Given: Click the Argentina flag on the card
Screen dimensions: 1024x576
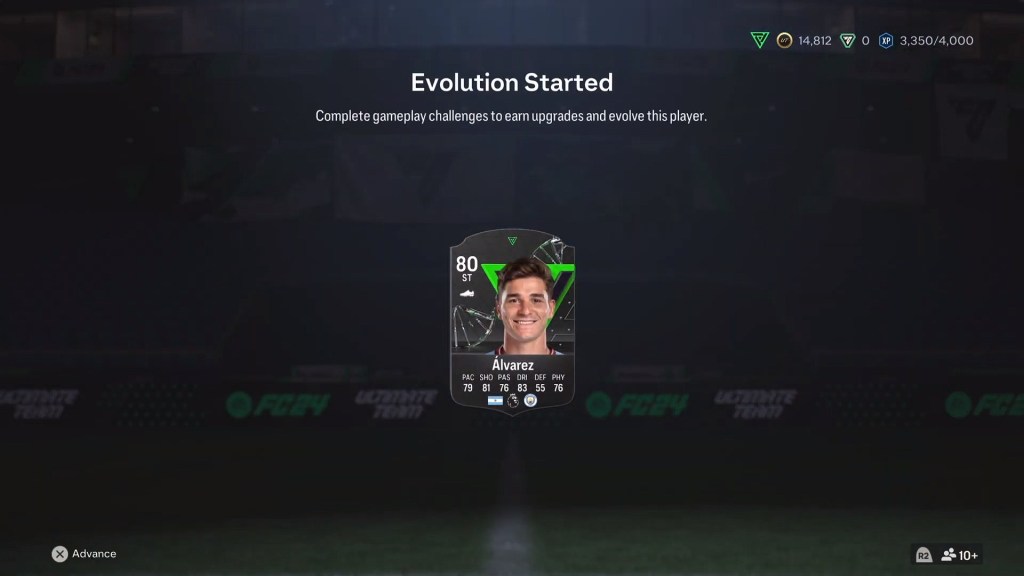Looking at the screenshot, I should 495,400.
